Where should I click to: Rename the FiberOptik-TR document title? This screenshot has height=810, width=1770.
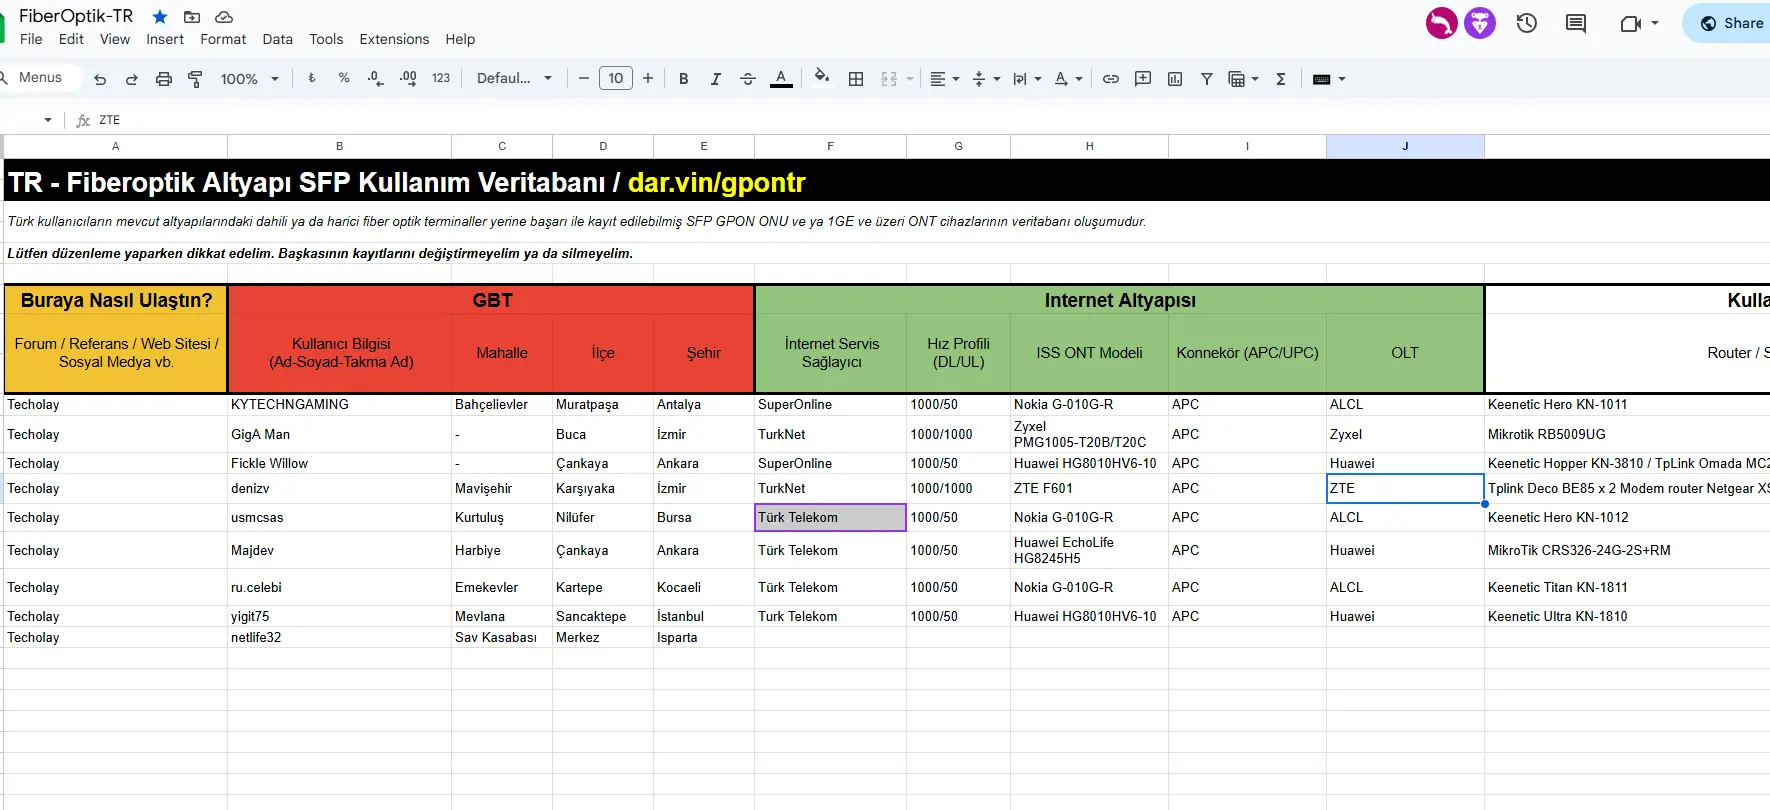[76, 16]
